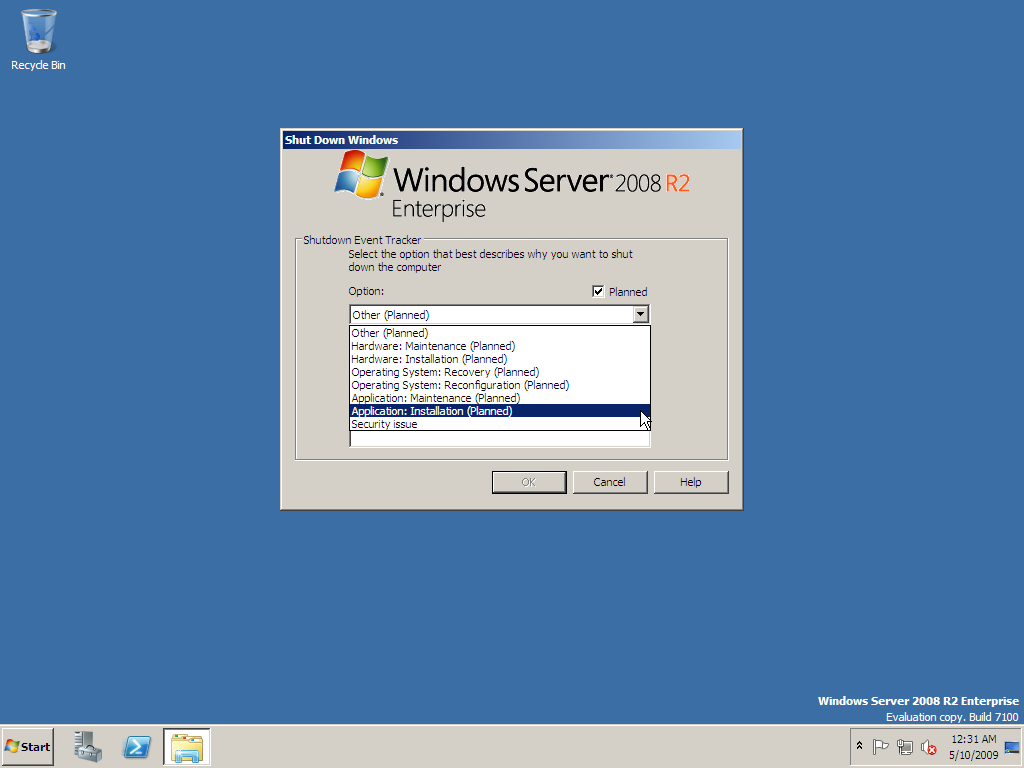Open the shutdown Option dropdown arrow

click(x=640, y=314)
